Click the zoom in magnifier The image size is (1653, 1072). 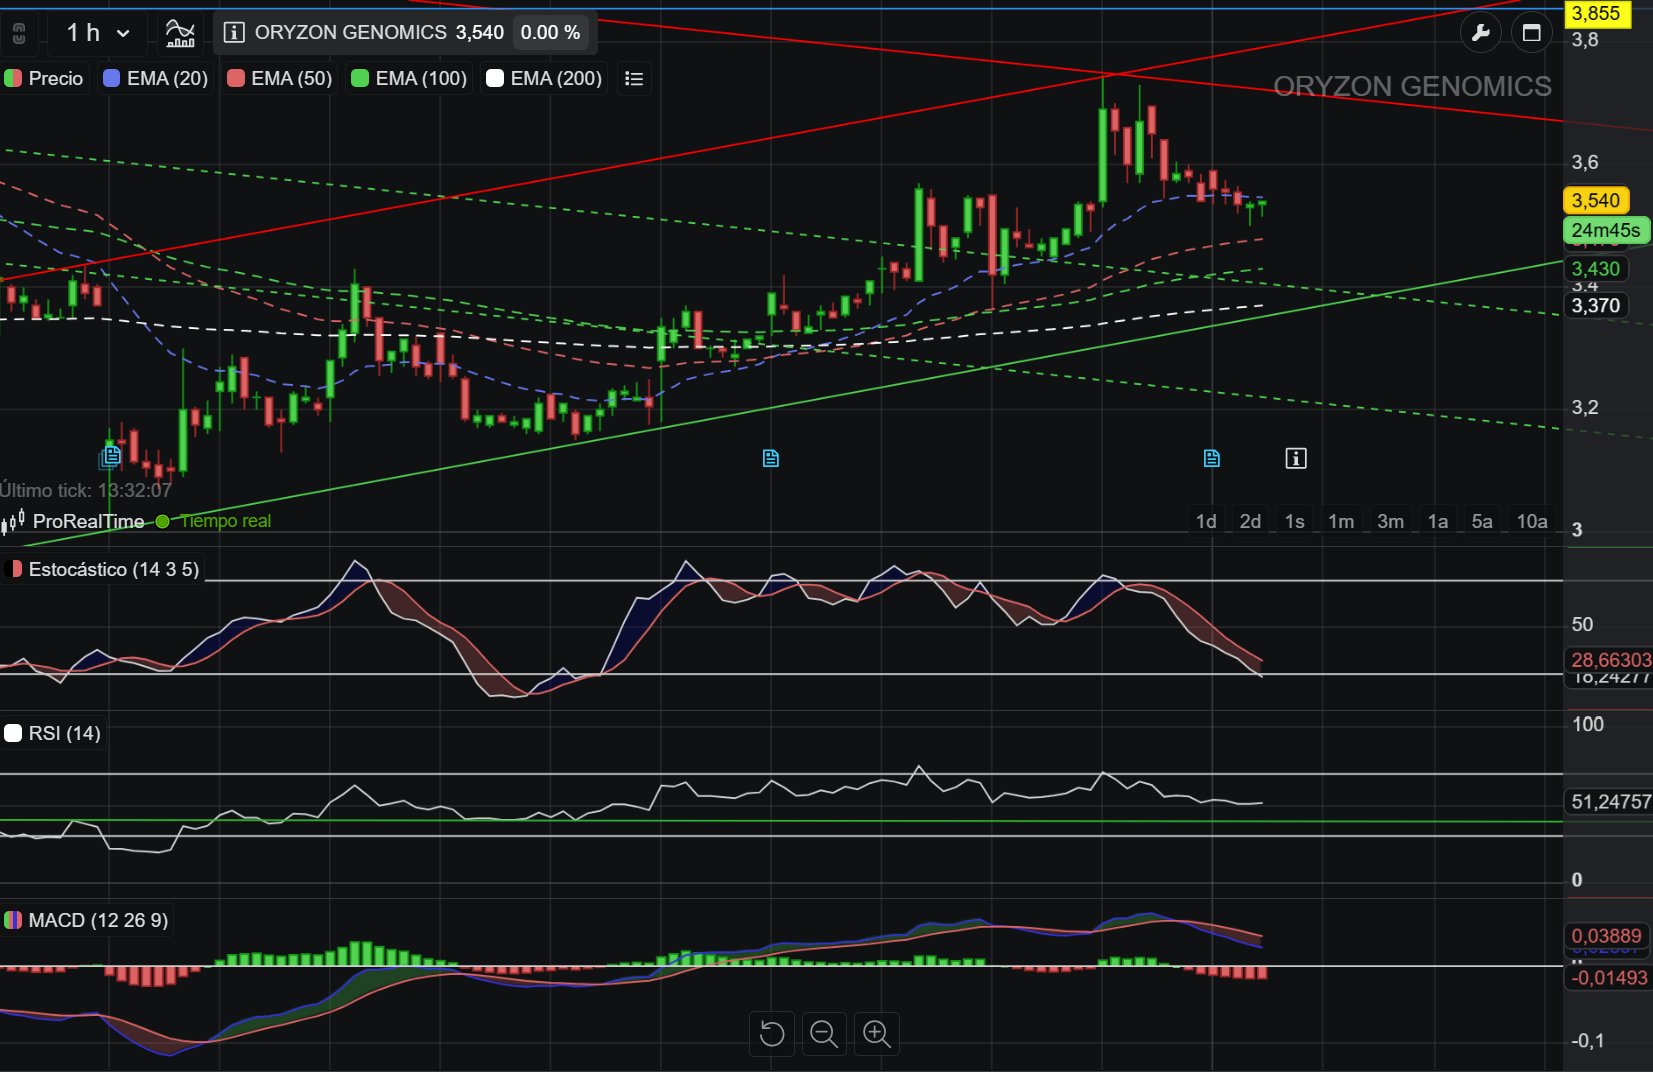tap(877, 1033)
